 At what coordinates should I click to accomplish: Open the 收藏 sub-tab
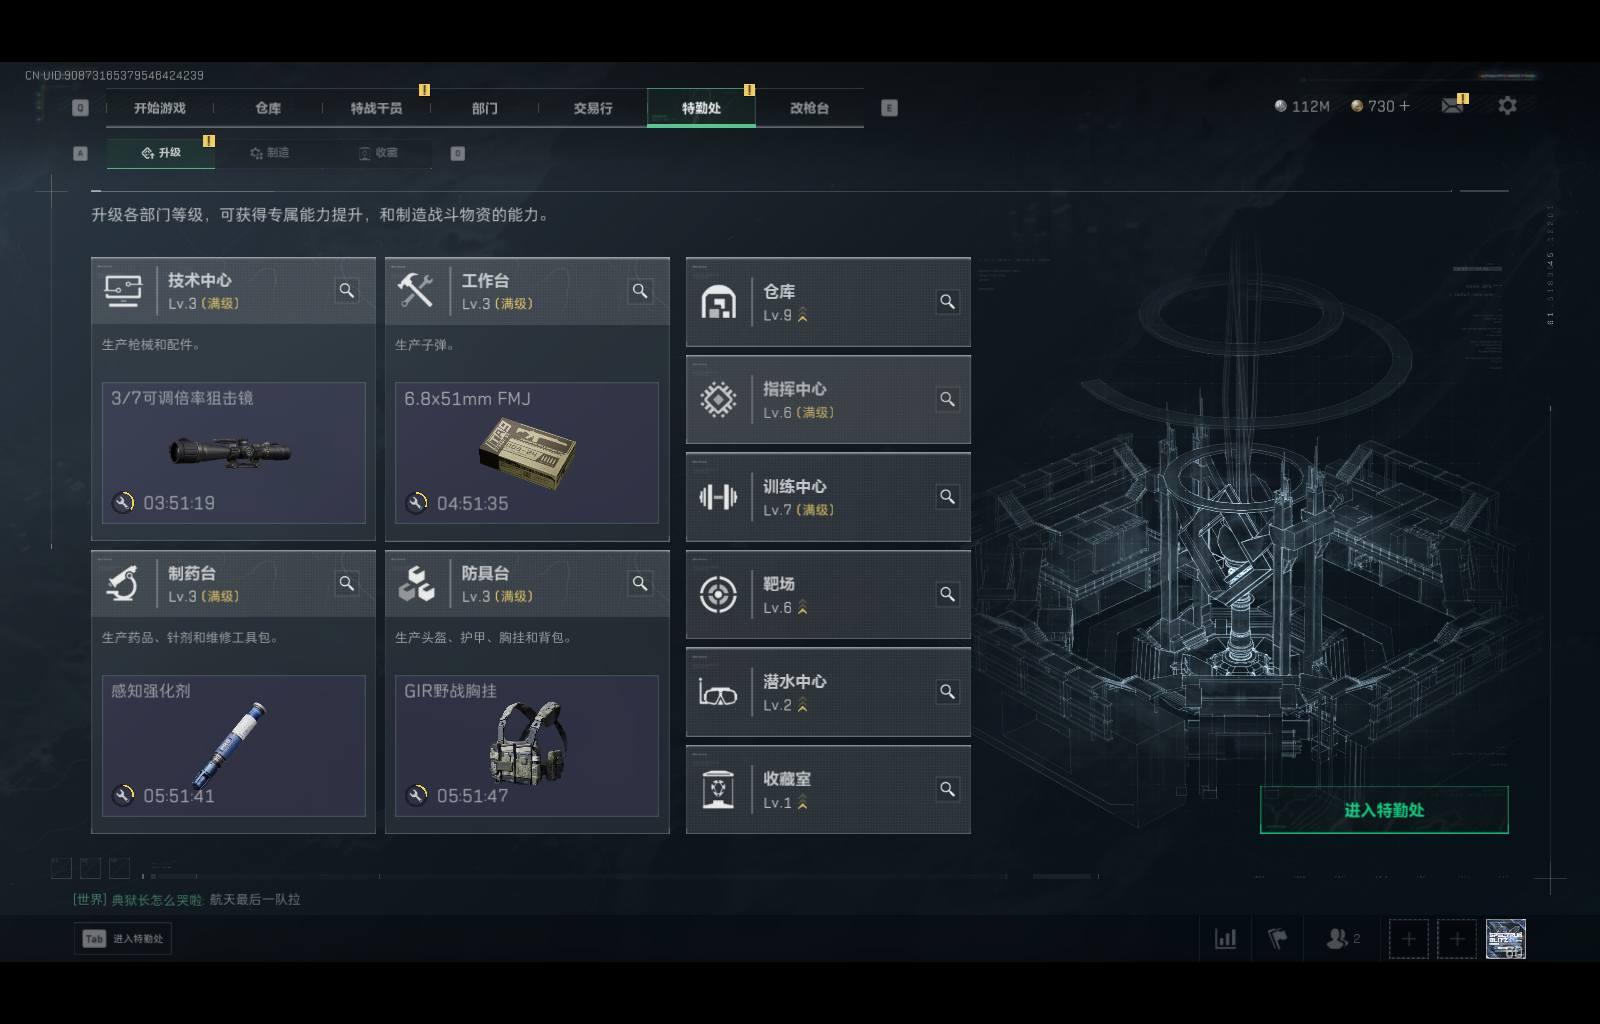point(379,153)
